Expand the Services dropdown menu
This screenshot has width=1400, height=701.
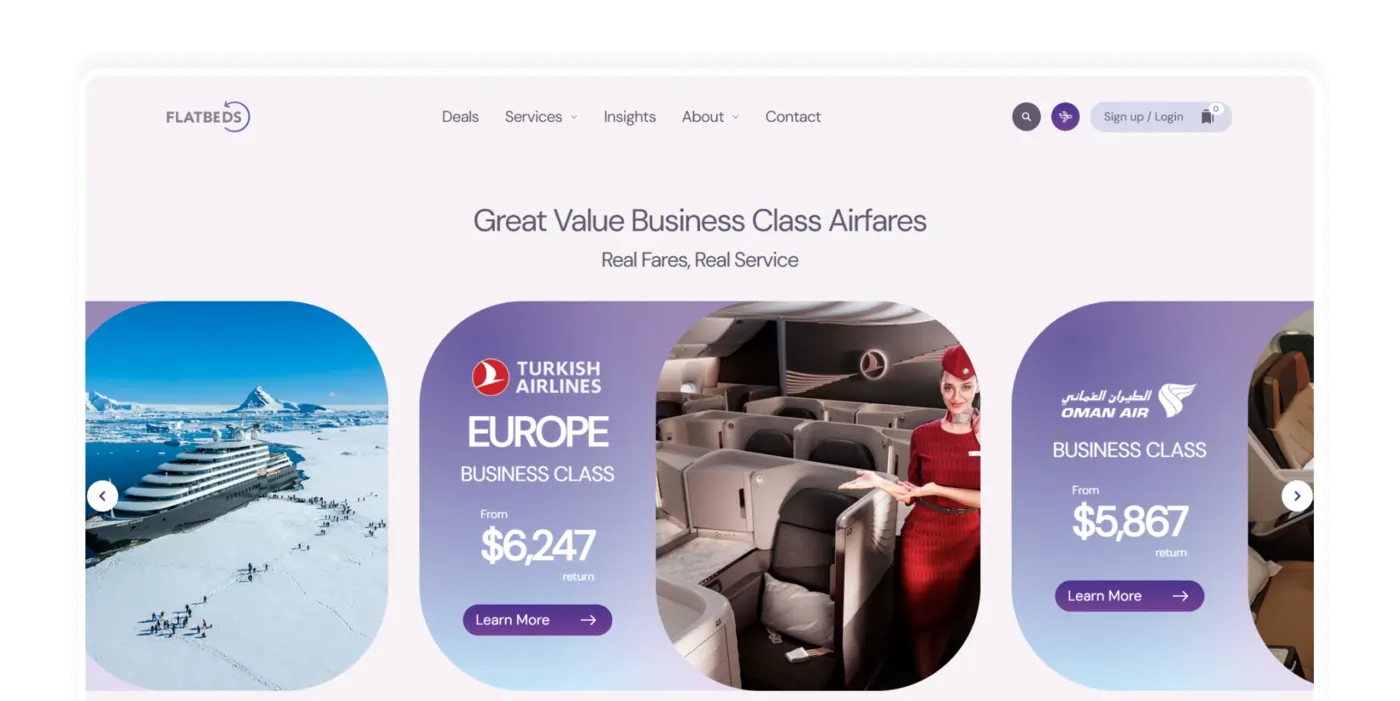click(x=541, y=117)
